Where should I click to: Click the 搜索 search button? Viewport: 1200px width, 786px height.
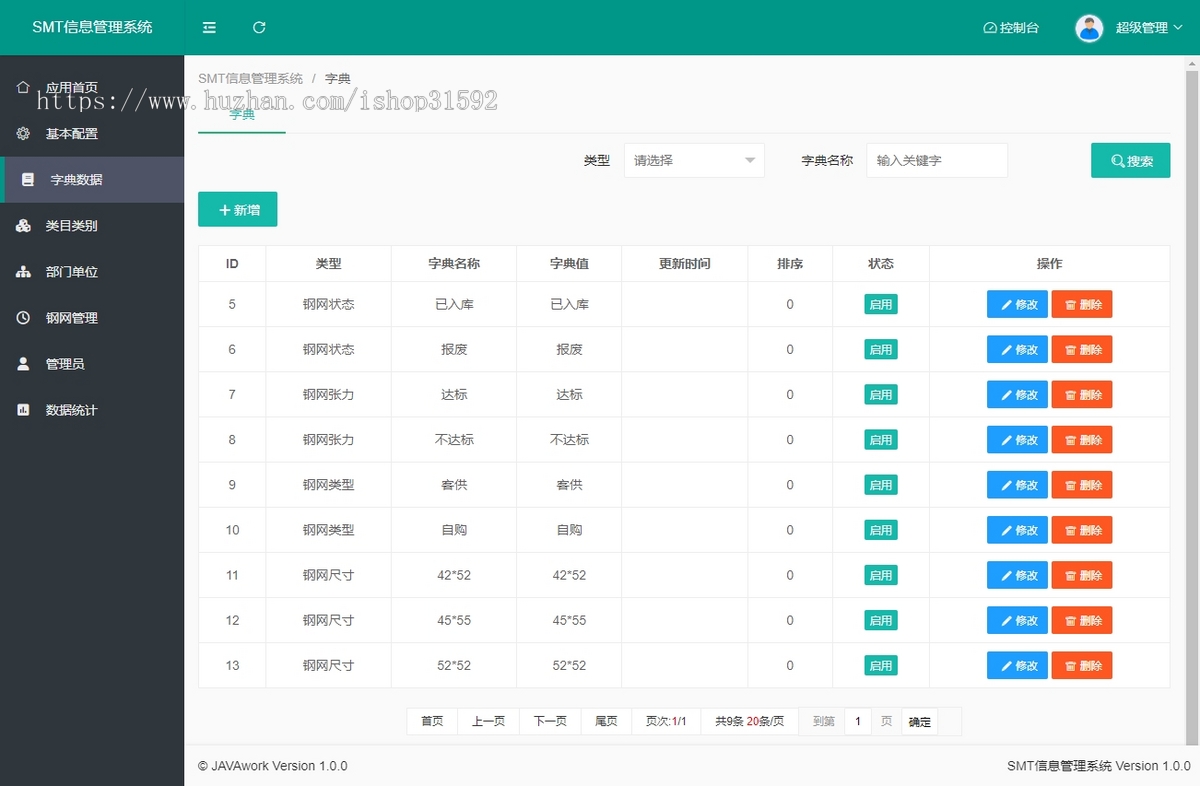click(x=1130, y=161)
